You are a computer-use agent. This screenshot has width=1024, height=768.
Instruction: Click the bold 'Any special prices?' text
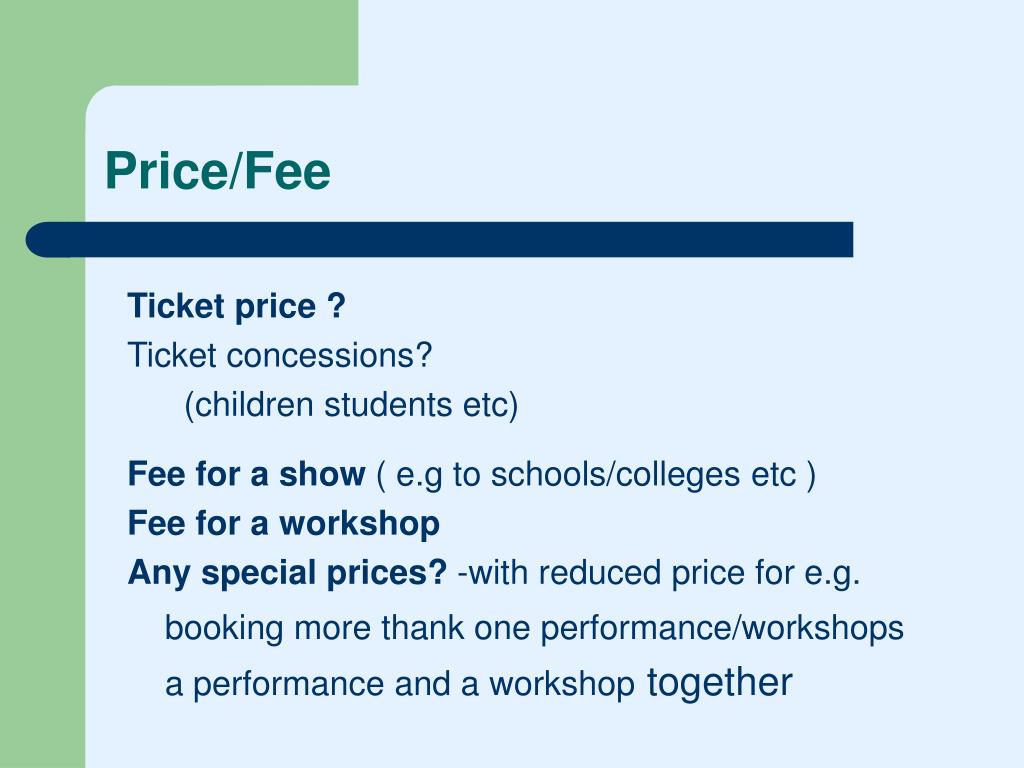[287, 573]
